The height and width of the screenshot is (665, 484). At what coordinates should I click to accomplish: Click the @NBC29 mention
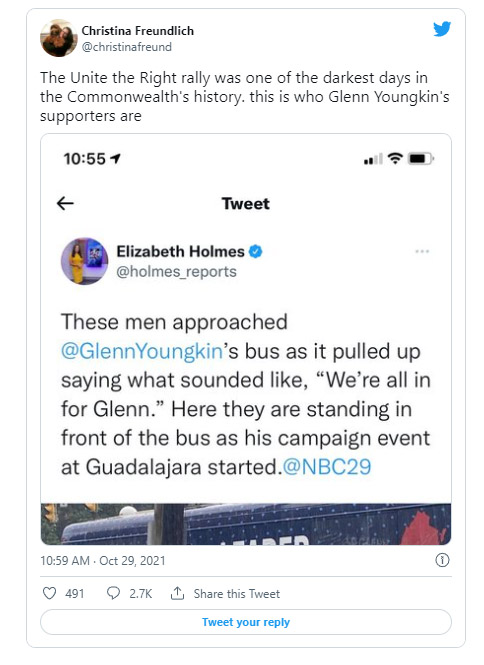[327, 467]
